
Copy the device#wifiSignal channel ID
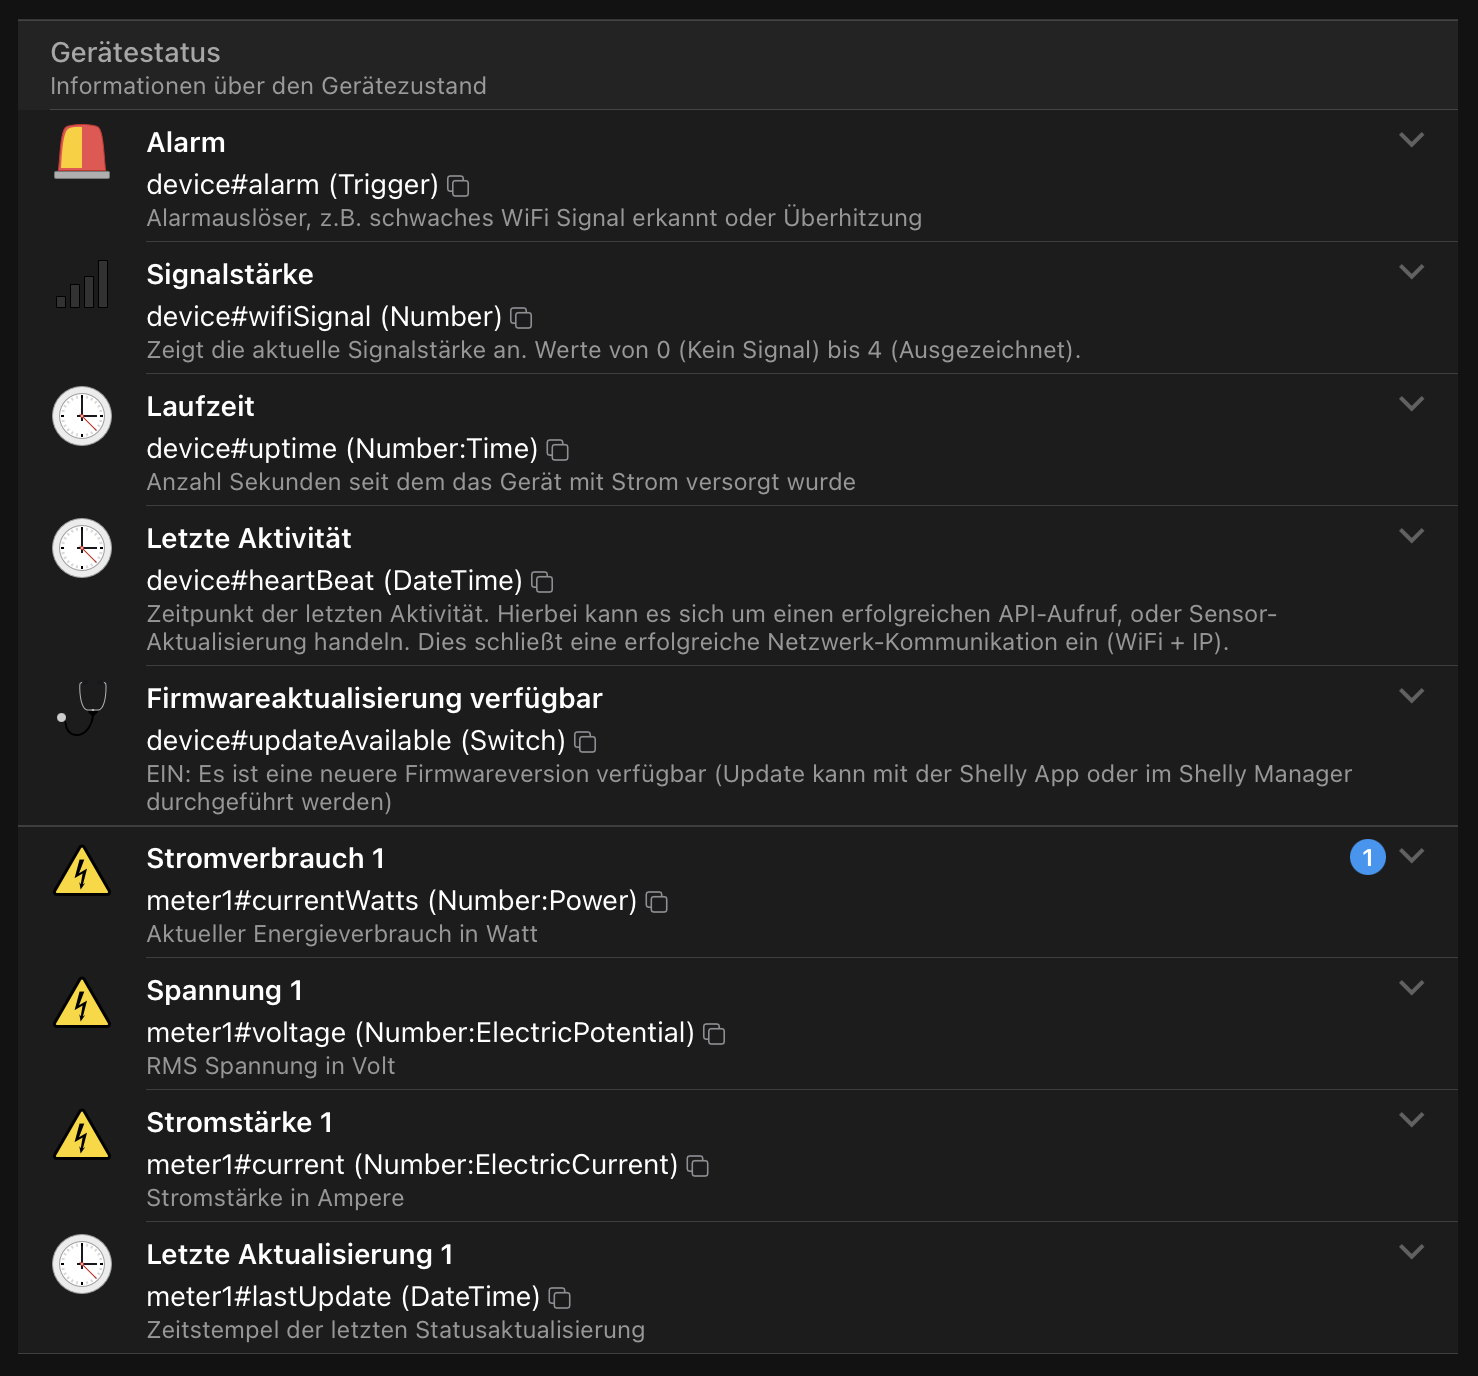point(521,318)
